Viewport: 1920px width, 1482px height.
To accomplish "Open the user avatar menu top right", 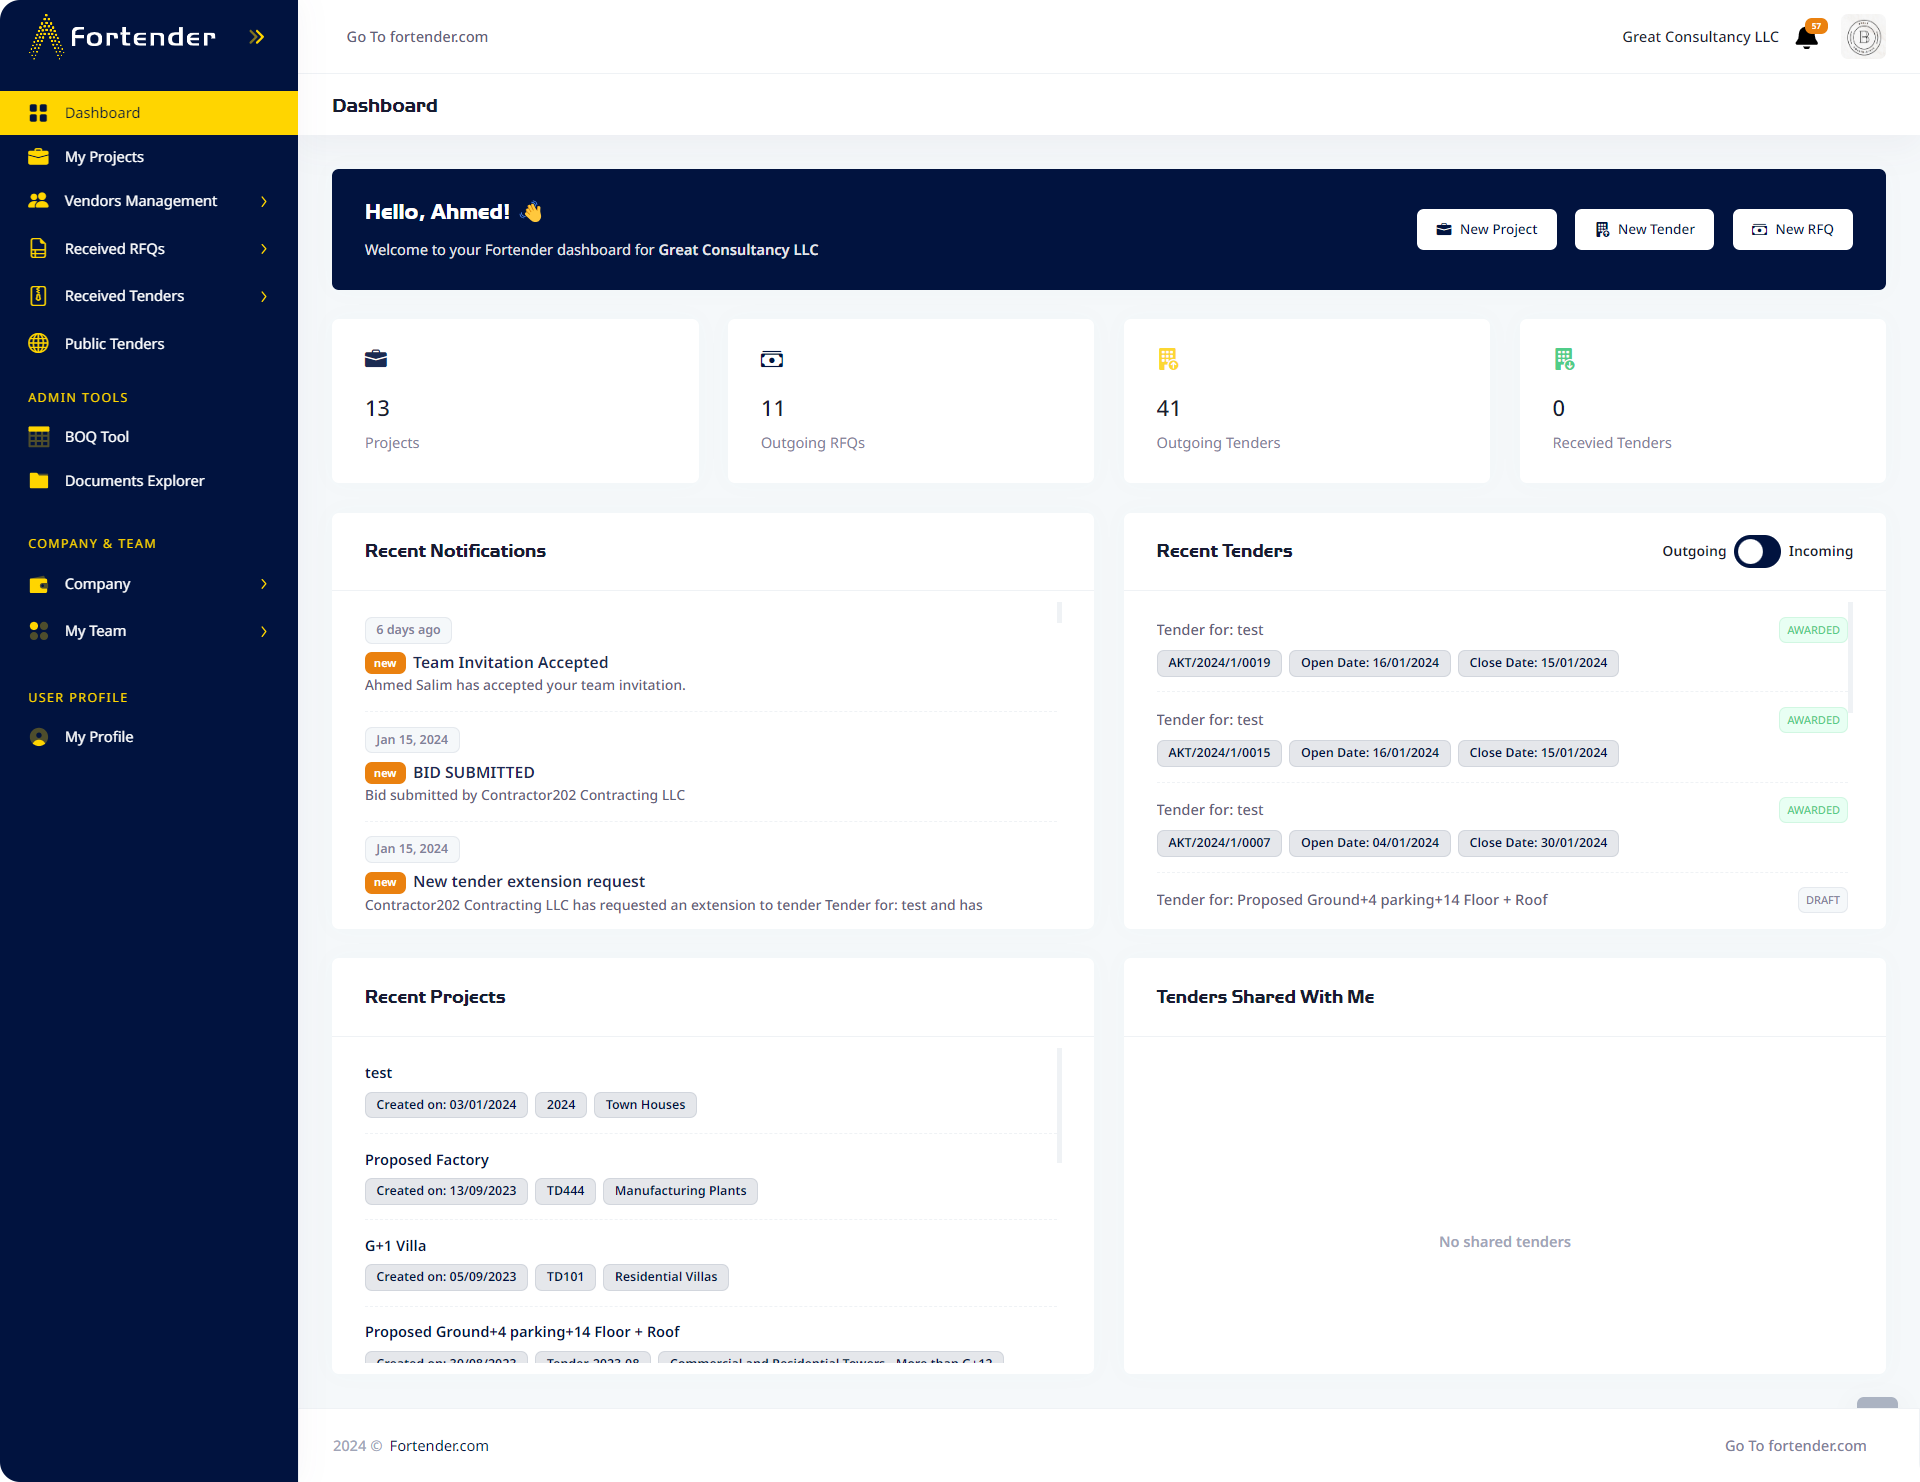I will (1863, 37).
